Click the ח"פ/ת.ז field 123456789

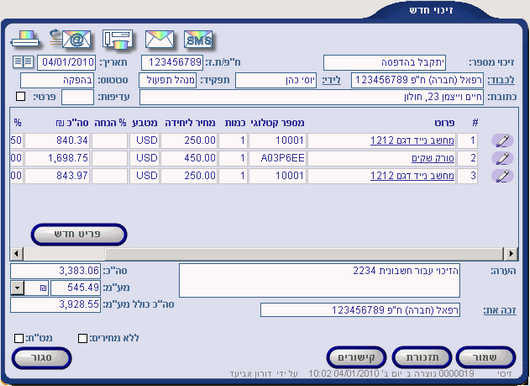pos(172,63)
